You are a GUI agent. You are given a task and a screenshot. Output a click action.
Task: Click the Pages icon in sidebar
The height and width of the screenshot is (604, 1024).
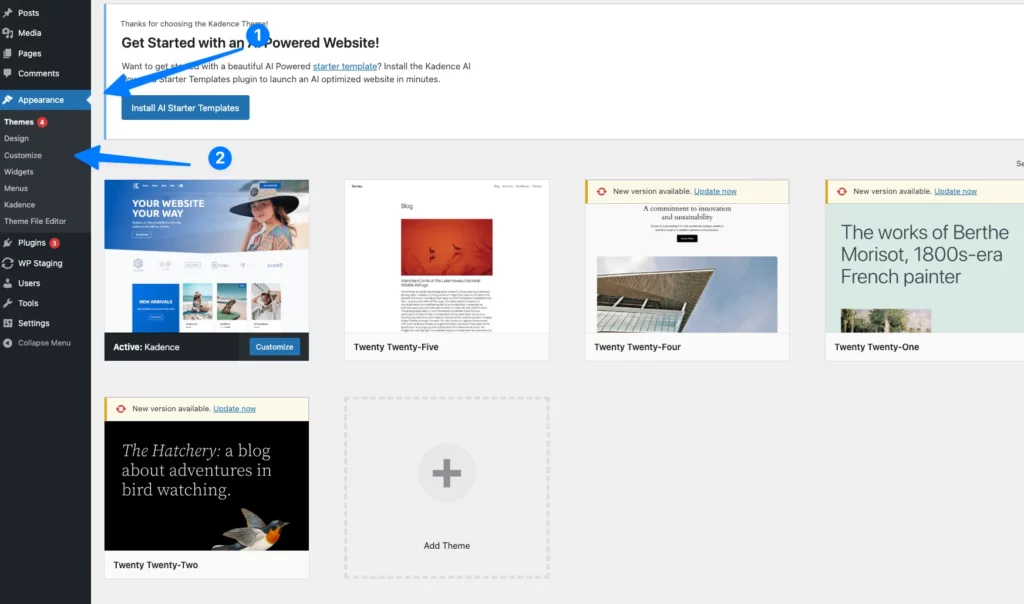click(8, 53)
